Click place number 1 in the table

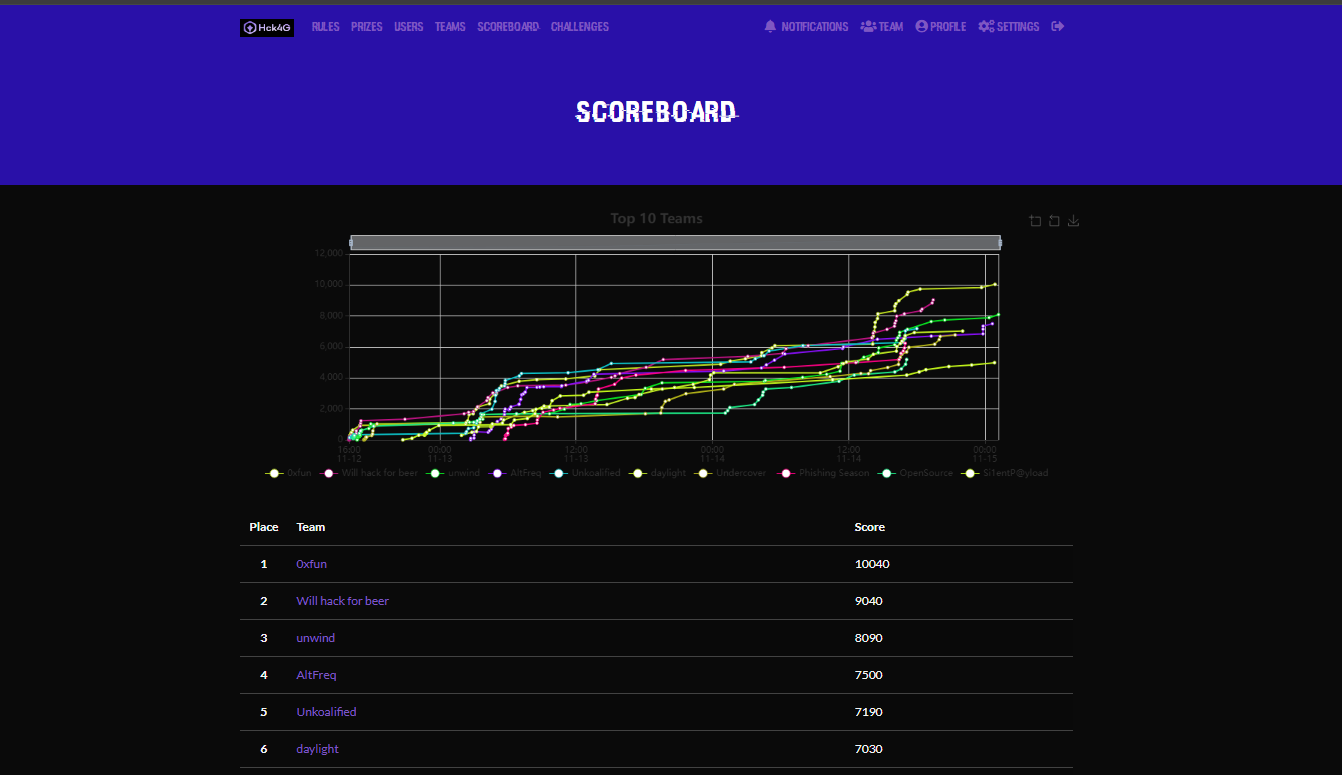tap(264, 564)
